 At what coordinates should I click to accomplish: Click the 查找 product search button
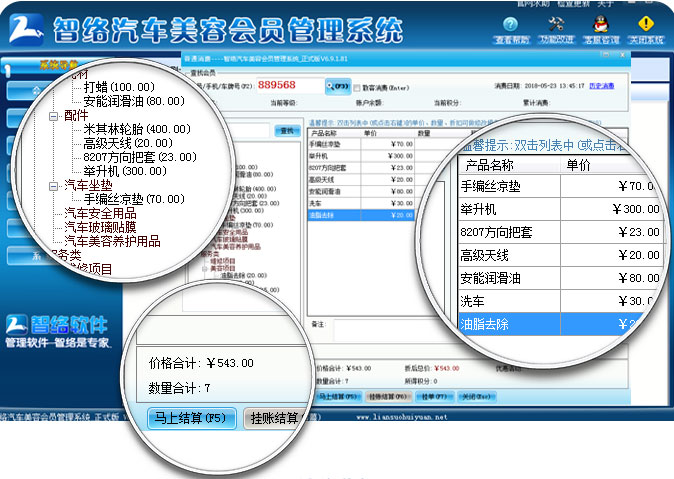pos(287,131)
